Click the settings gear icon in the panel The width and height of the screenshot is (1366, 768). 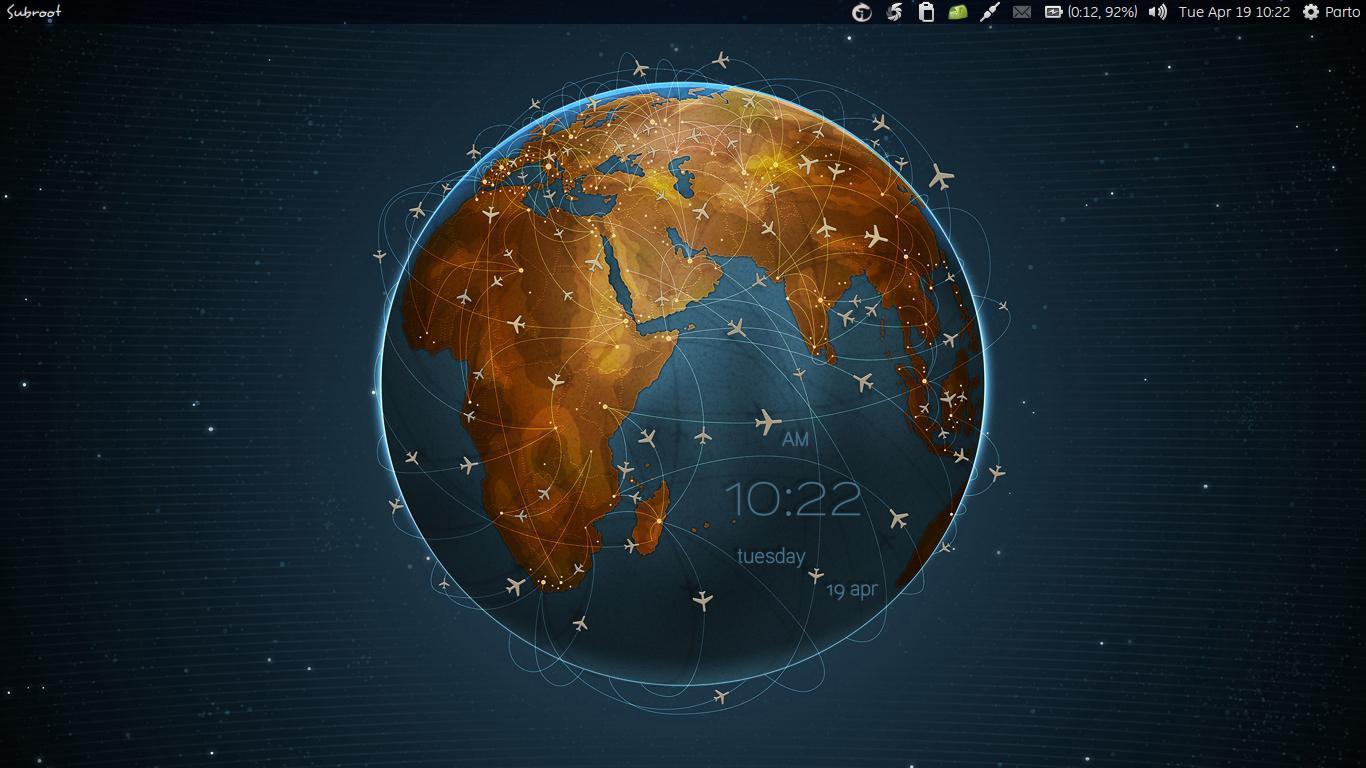[1311, 12]
